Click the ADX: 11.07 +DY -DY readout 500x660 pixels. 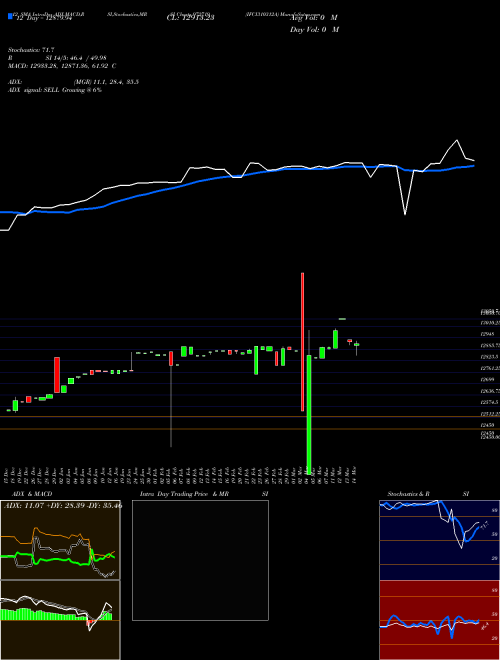pos(63,505)
